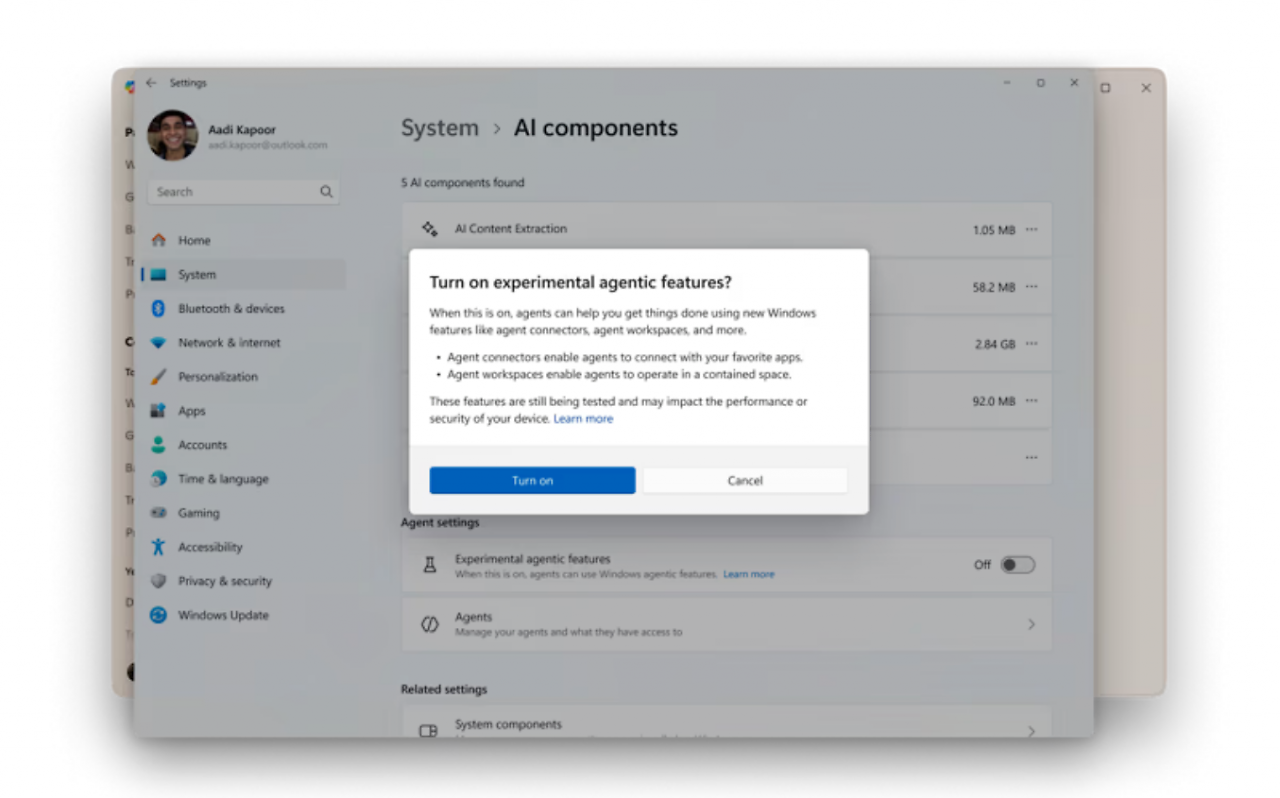The height and width of the screenshot is (798, 1280).
Task: Click the AI Content Extraction sparkle icon
Action: point(430,229)
